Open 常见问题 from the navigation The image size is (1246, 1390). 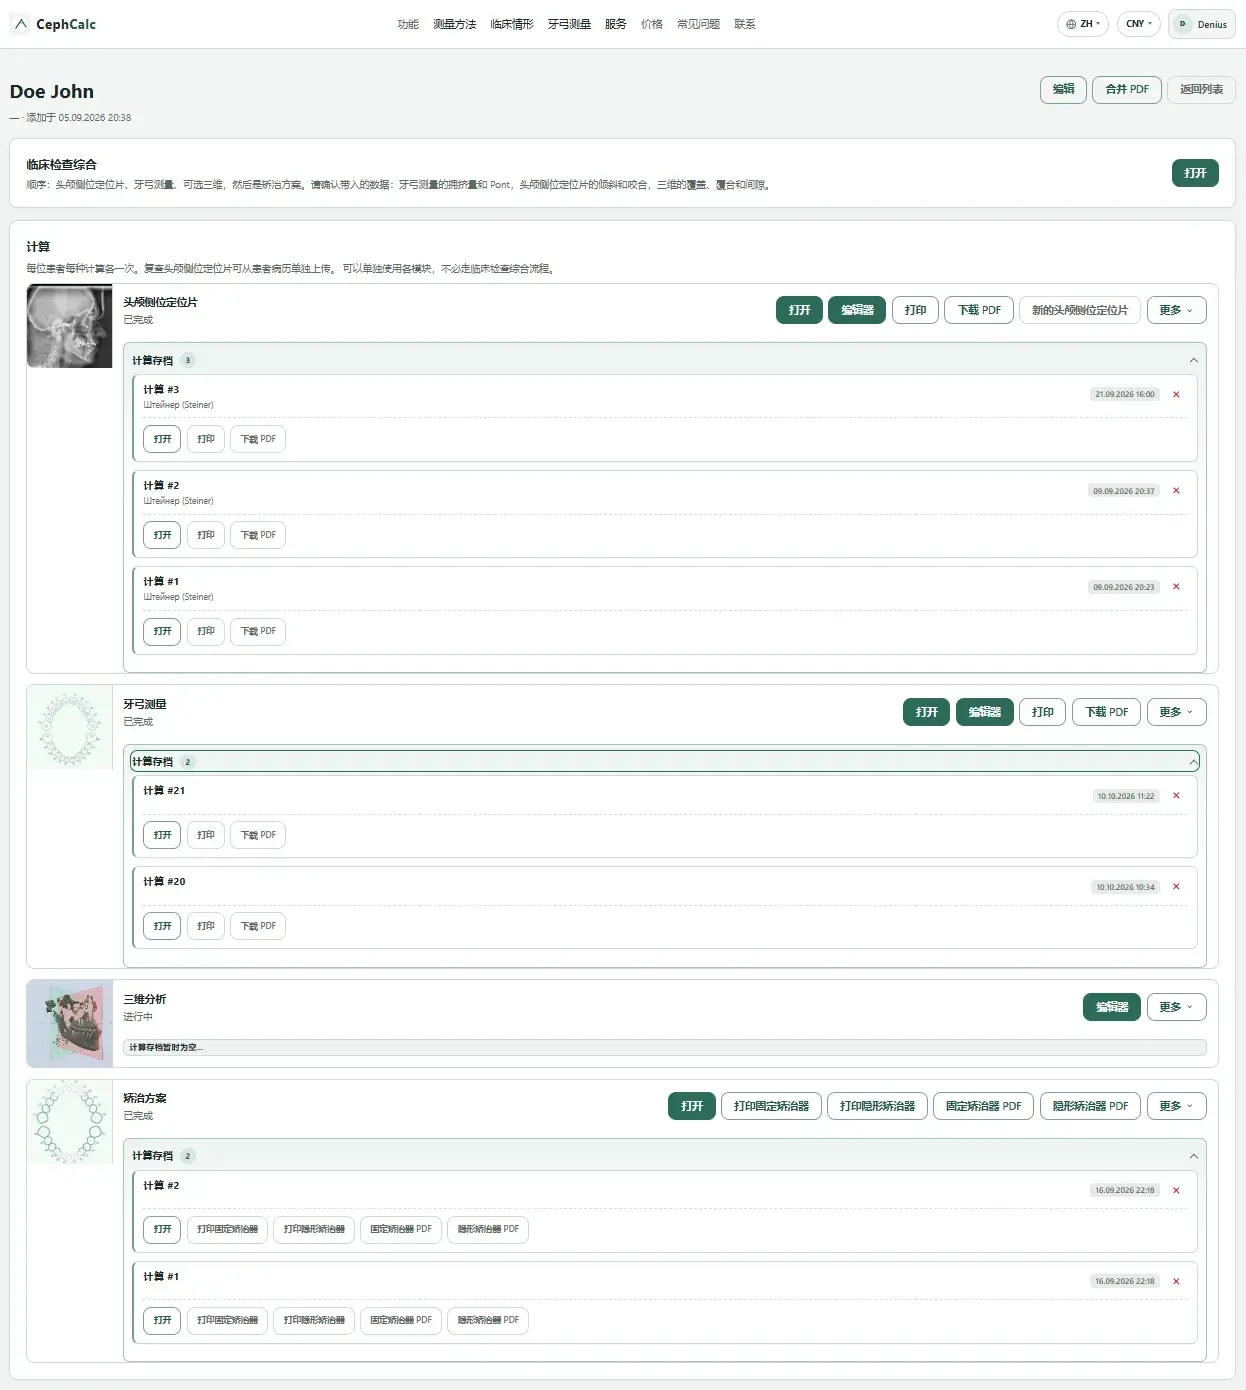point(698,24)
